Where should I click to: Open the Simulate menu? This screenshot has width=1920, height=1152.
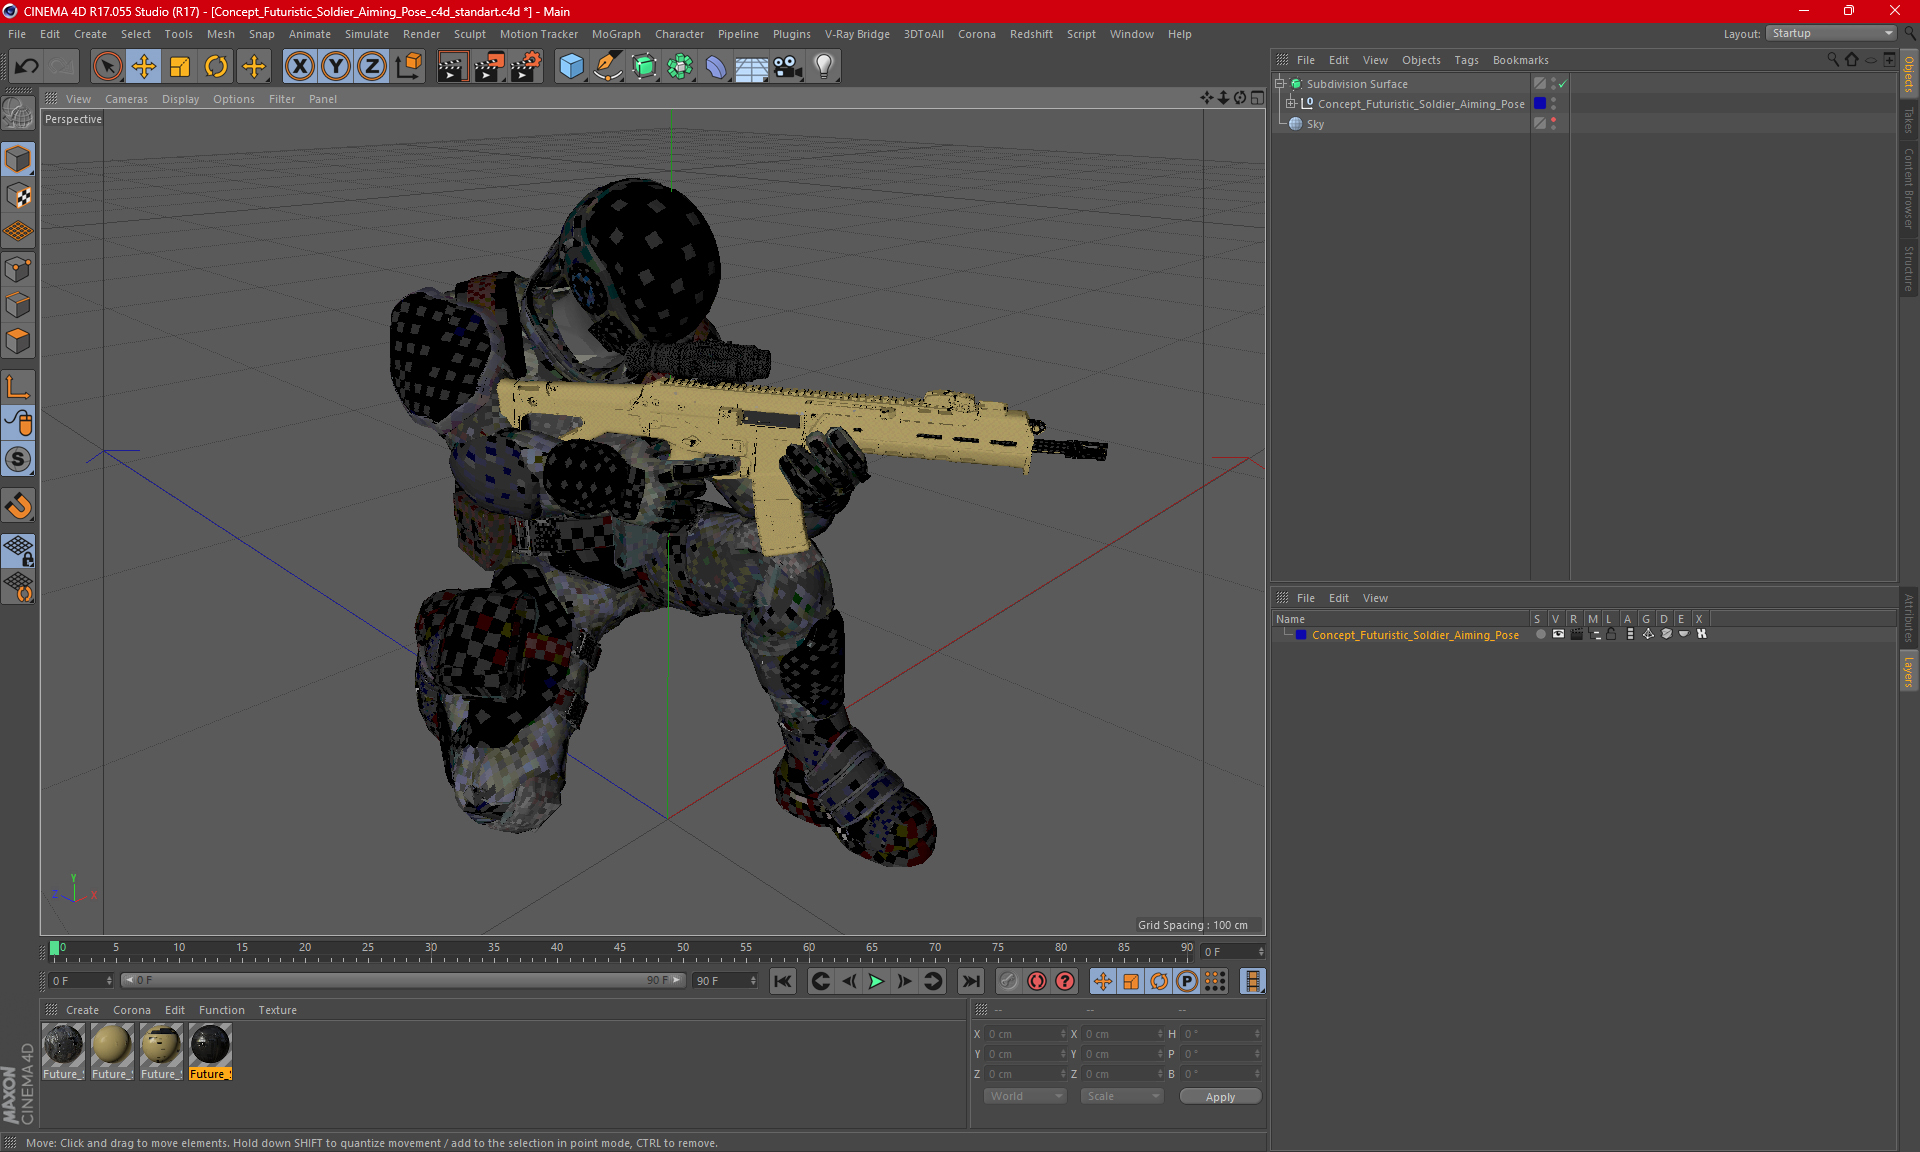[352, 33]
